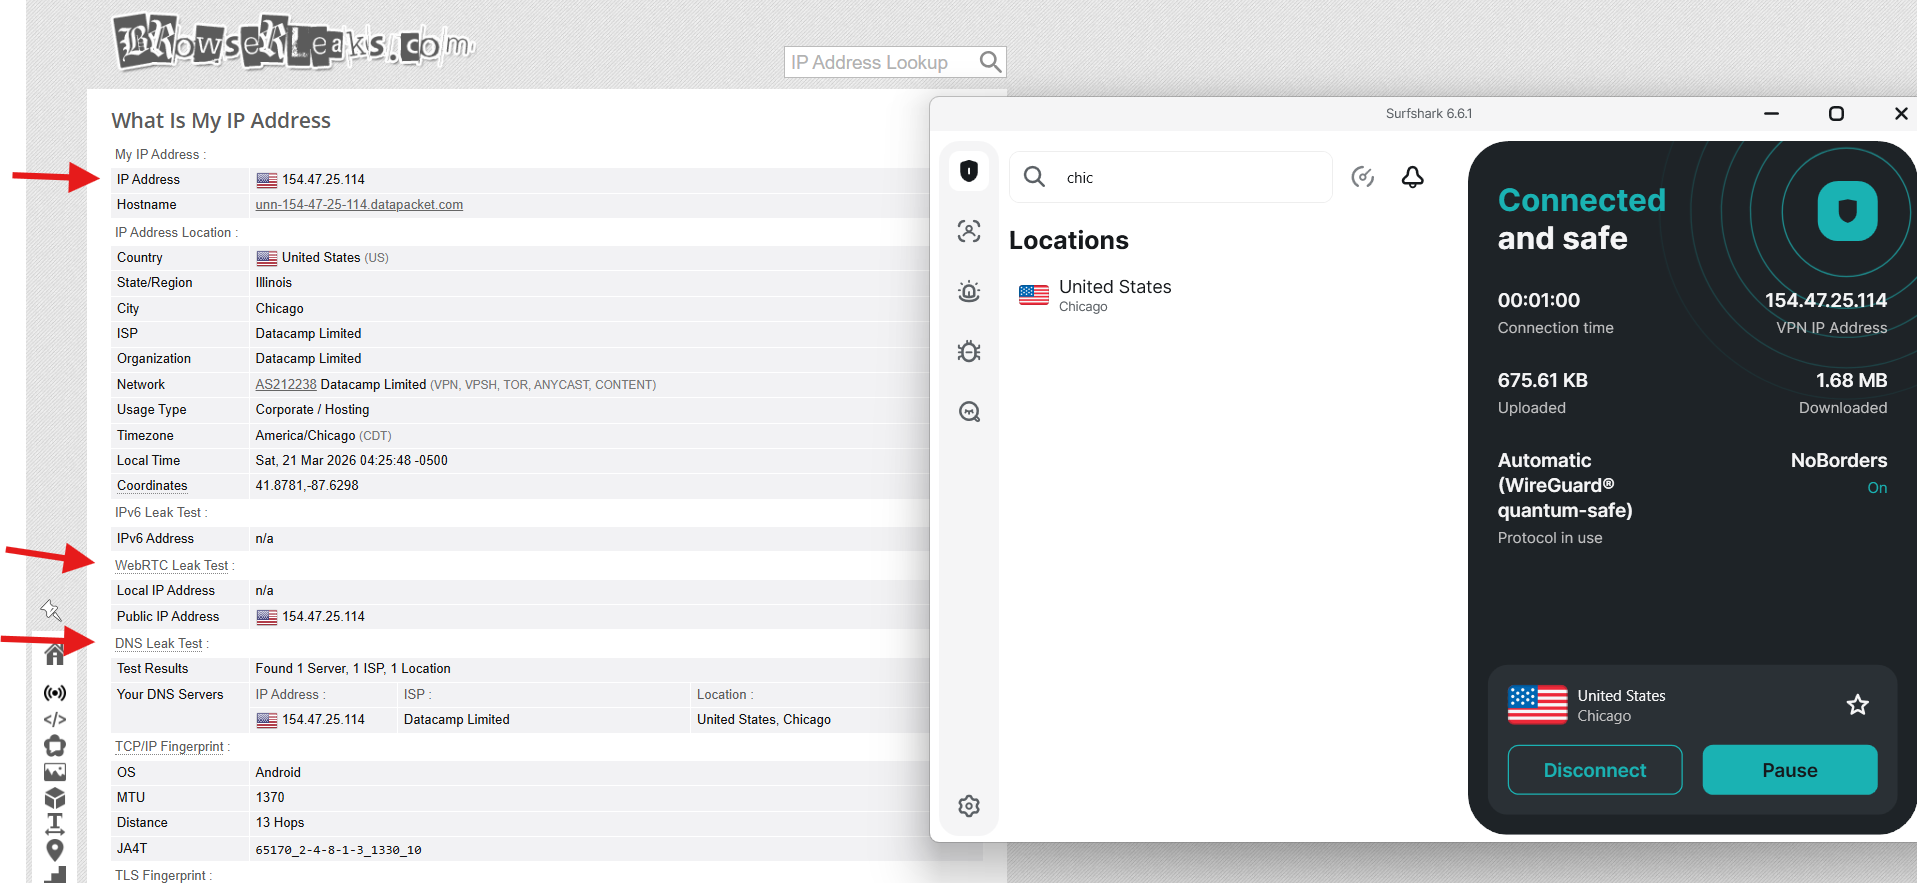1917x883 pixels.
Task: Open the WebRTC Leak Test link
Action: pyautogui.click(x=172, y=566)
